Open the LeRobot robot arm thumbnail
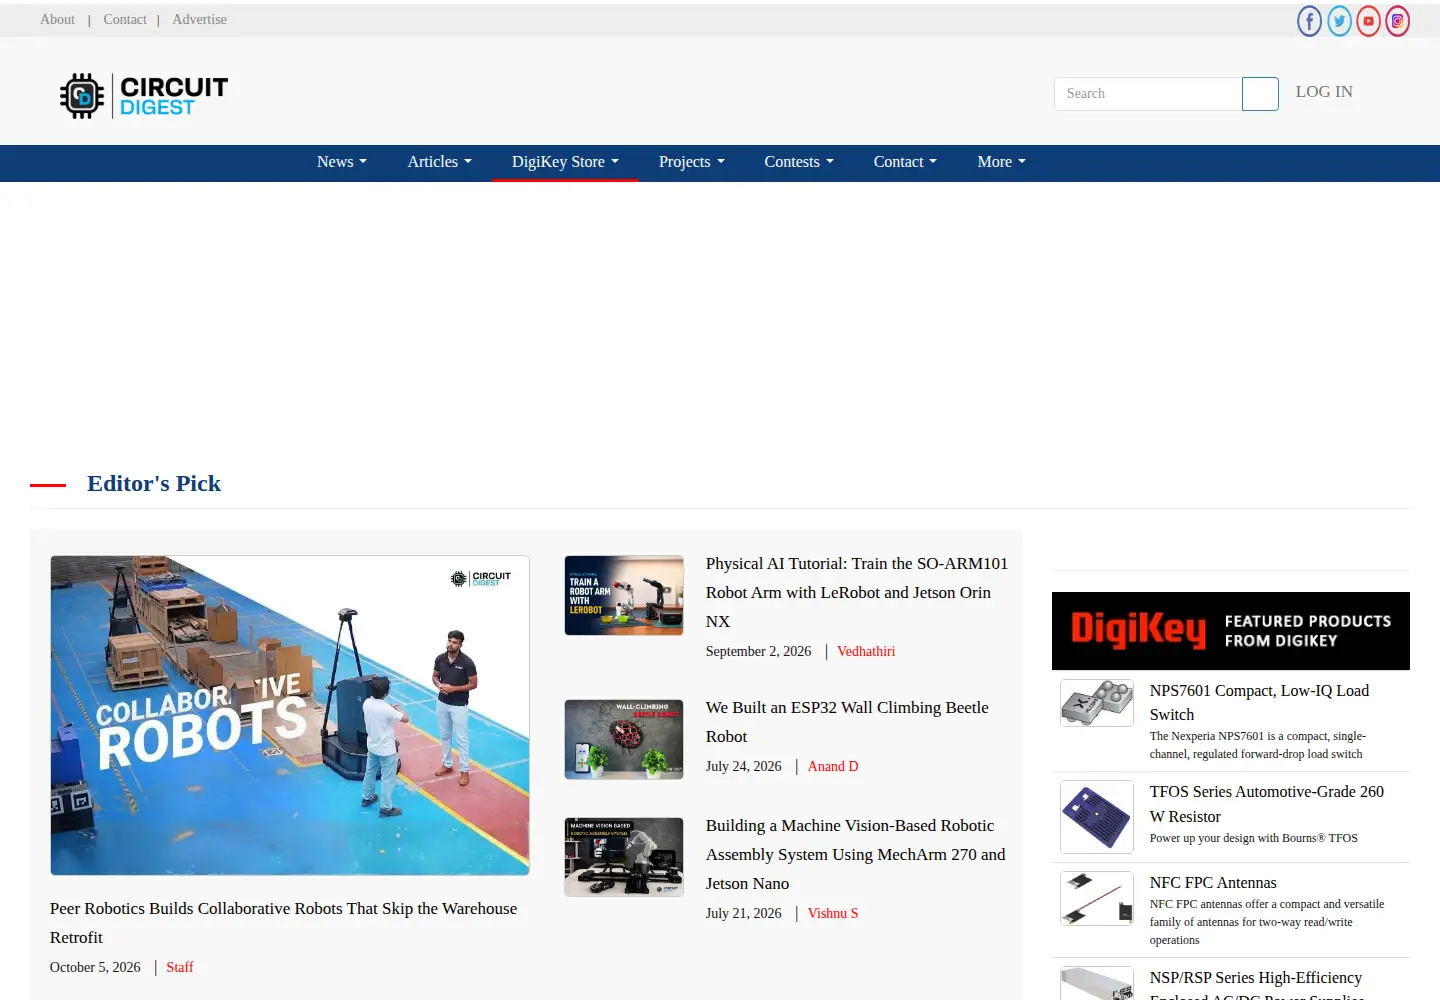 [x=624, y=595]
